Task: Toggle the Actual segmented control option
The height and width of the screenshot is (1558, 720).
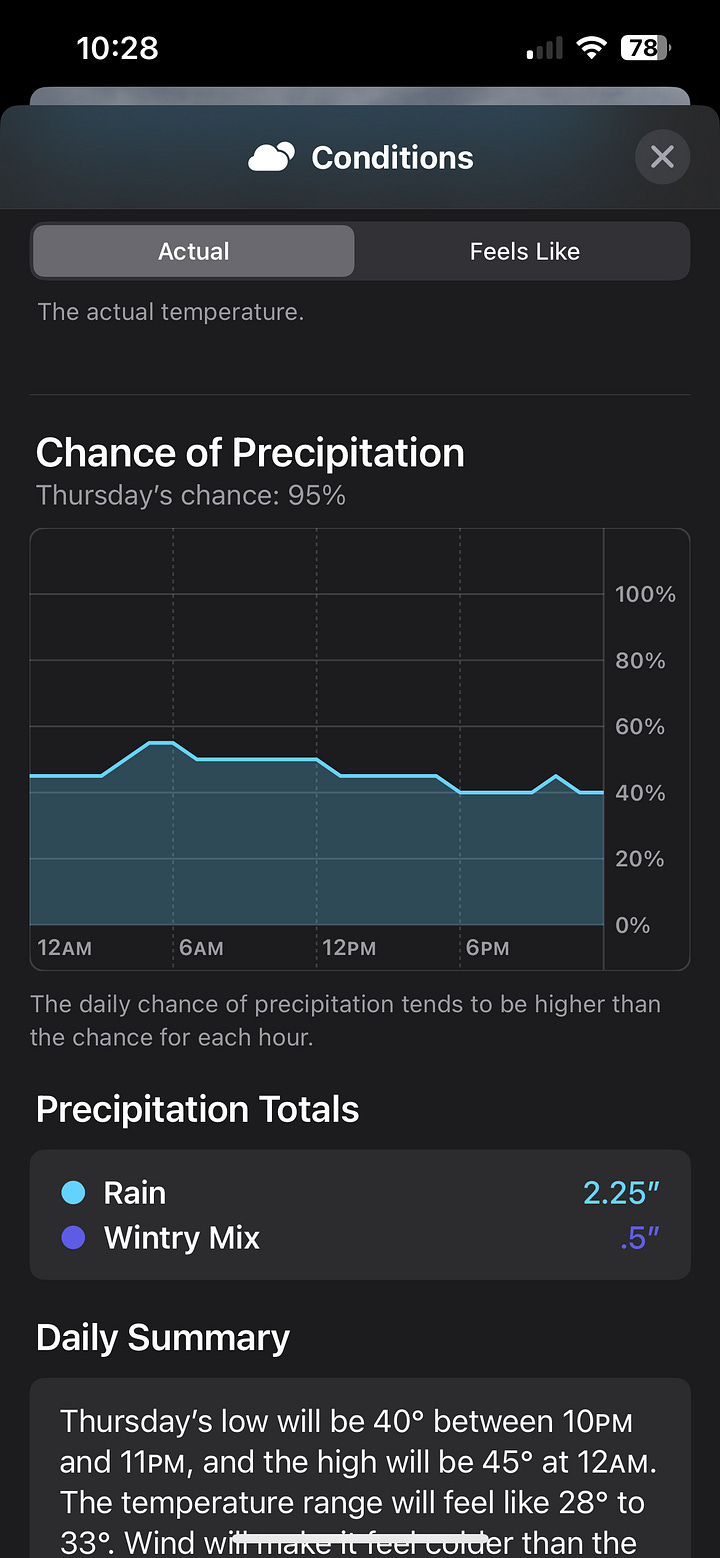Action: (193, 251)
